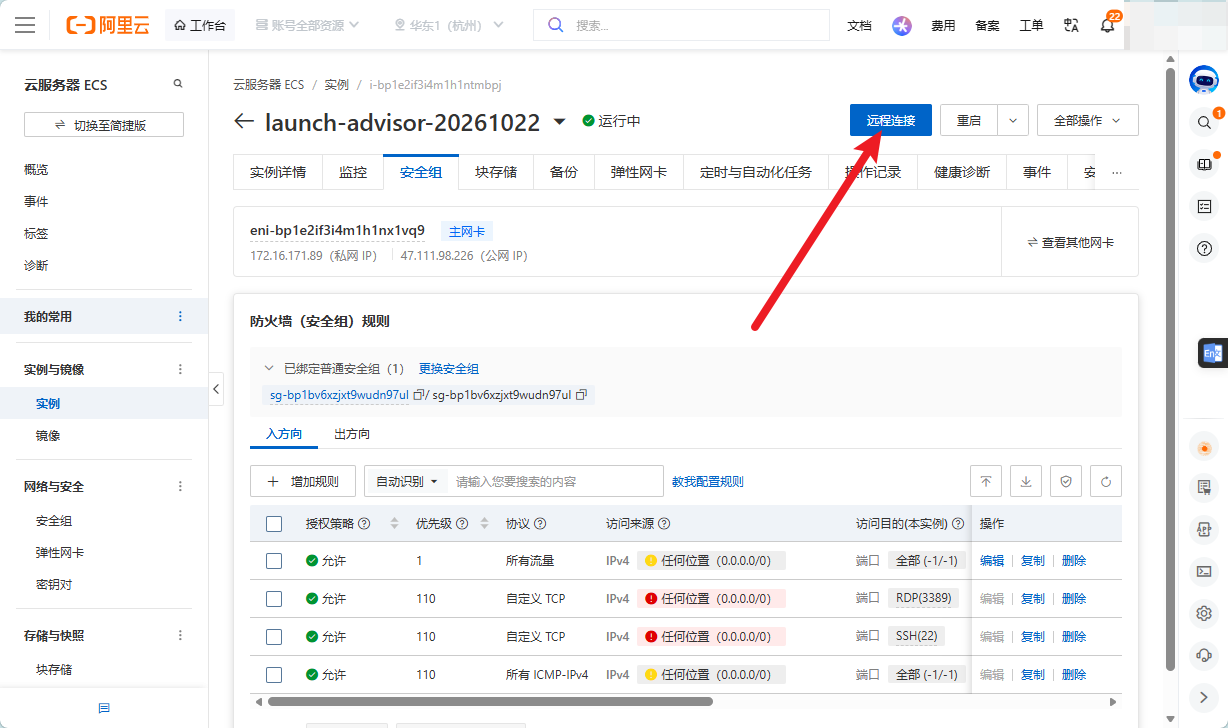Check the priority 1 all-traffic rule
The image size is (1228, 728).
tap(274, 561)
